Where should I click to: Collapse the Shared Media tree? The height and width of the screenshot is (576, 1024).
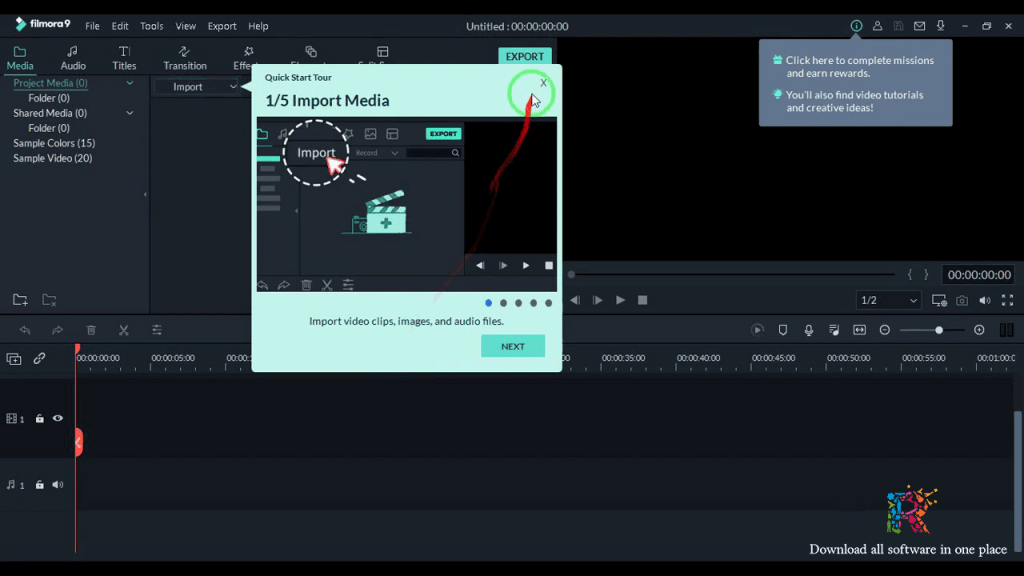(x=129, y=113)
